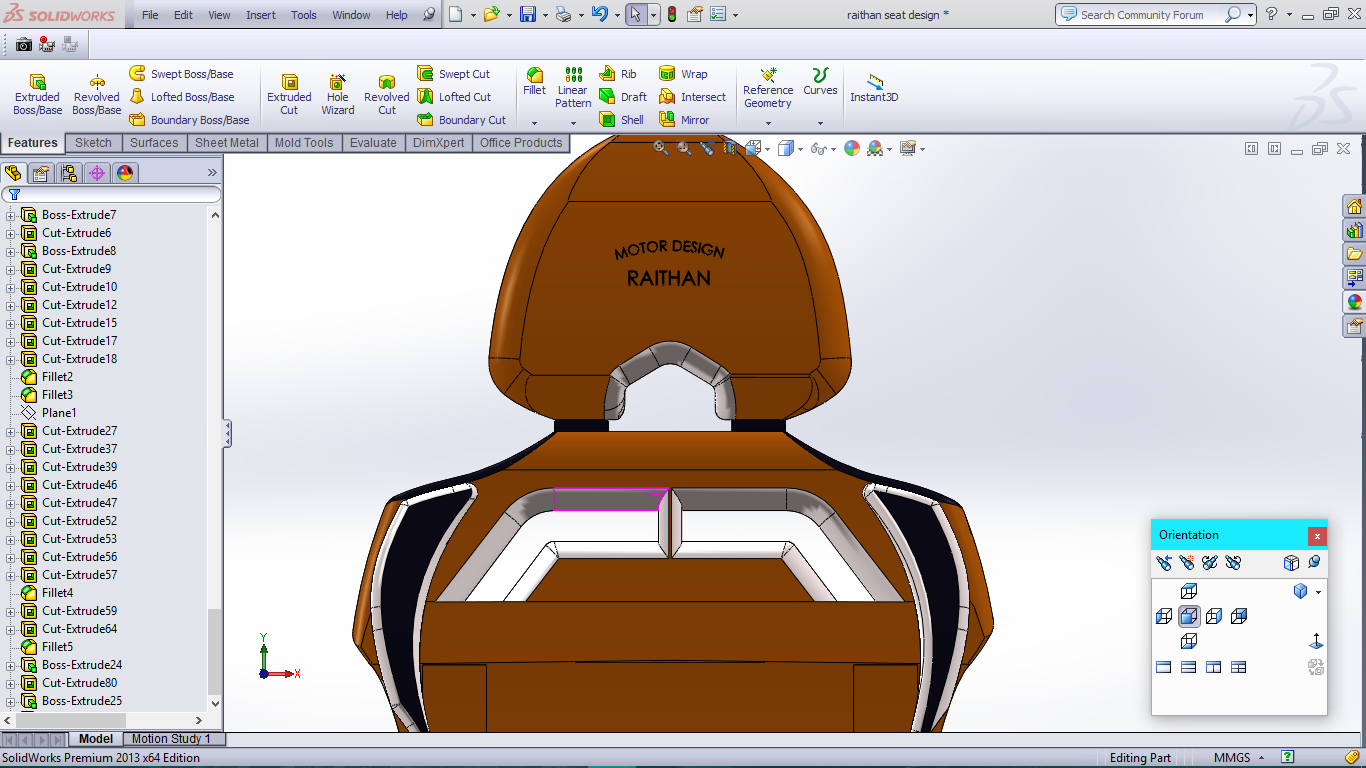Screen dimensions: 1366x768
Task: Select Front view in Orientation box
Action: pos(1189,616)
